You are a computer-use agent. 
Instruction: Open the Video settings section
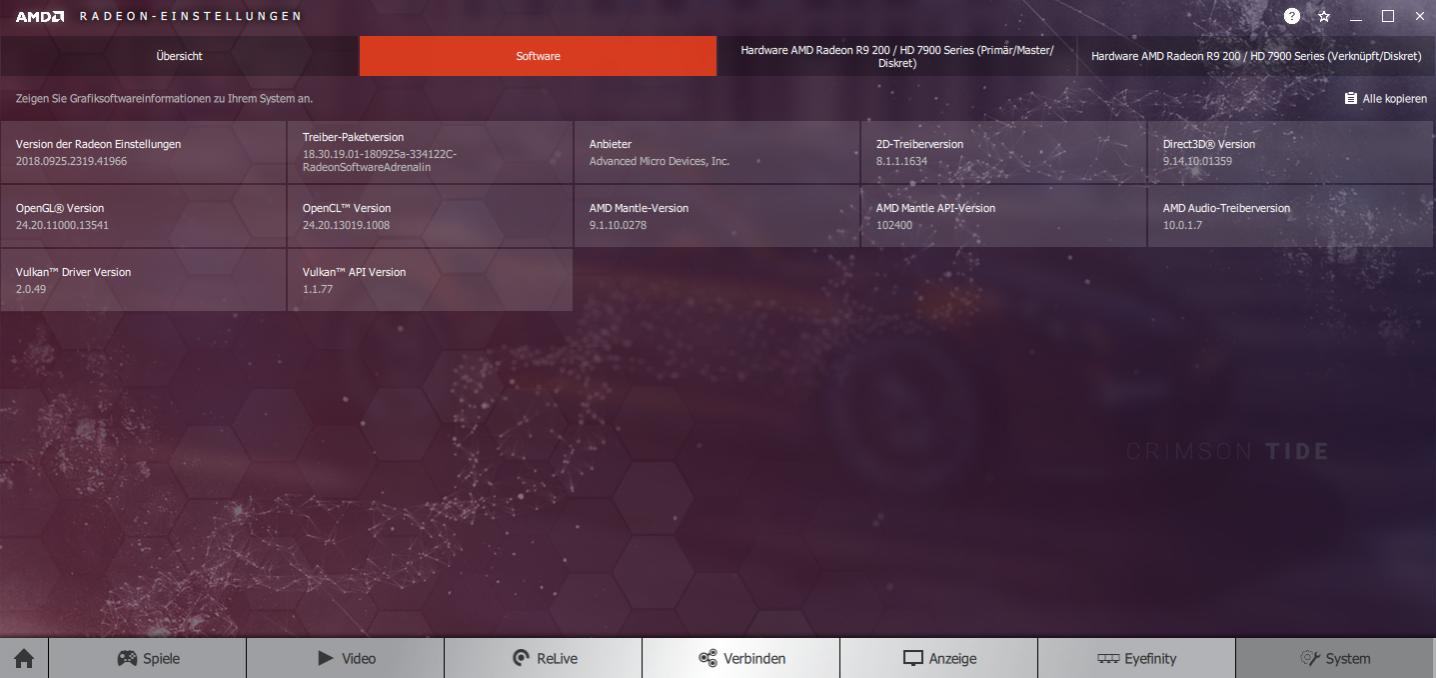click(346, 658)
